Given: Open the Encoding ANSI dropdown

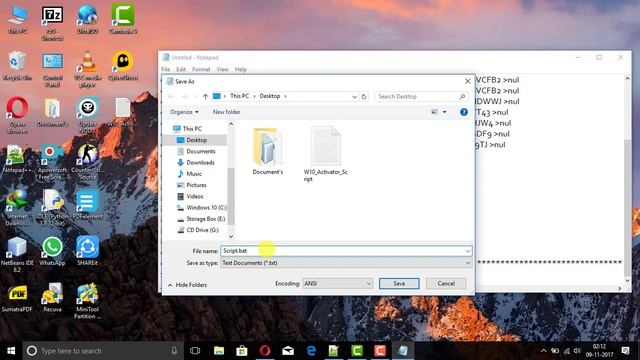Looking at the screenshot, I should pyautogui.click(x=337, y=283).
